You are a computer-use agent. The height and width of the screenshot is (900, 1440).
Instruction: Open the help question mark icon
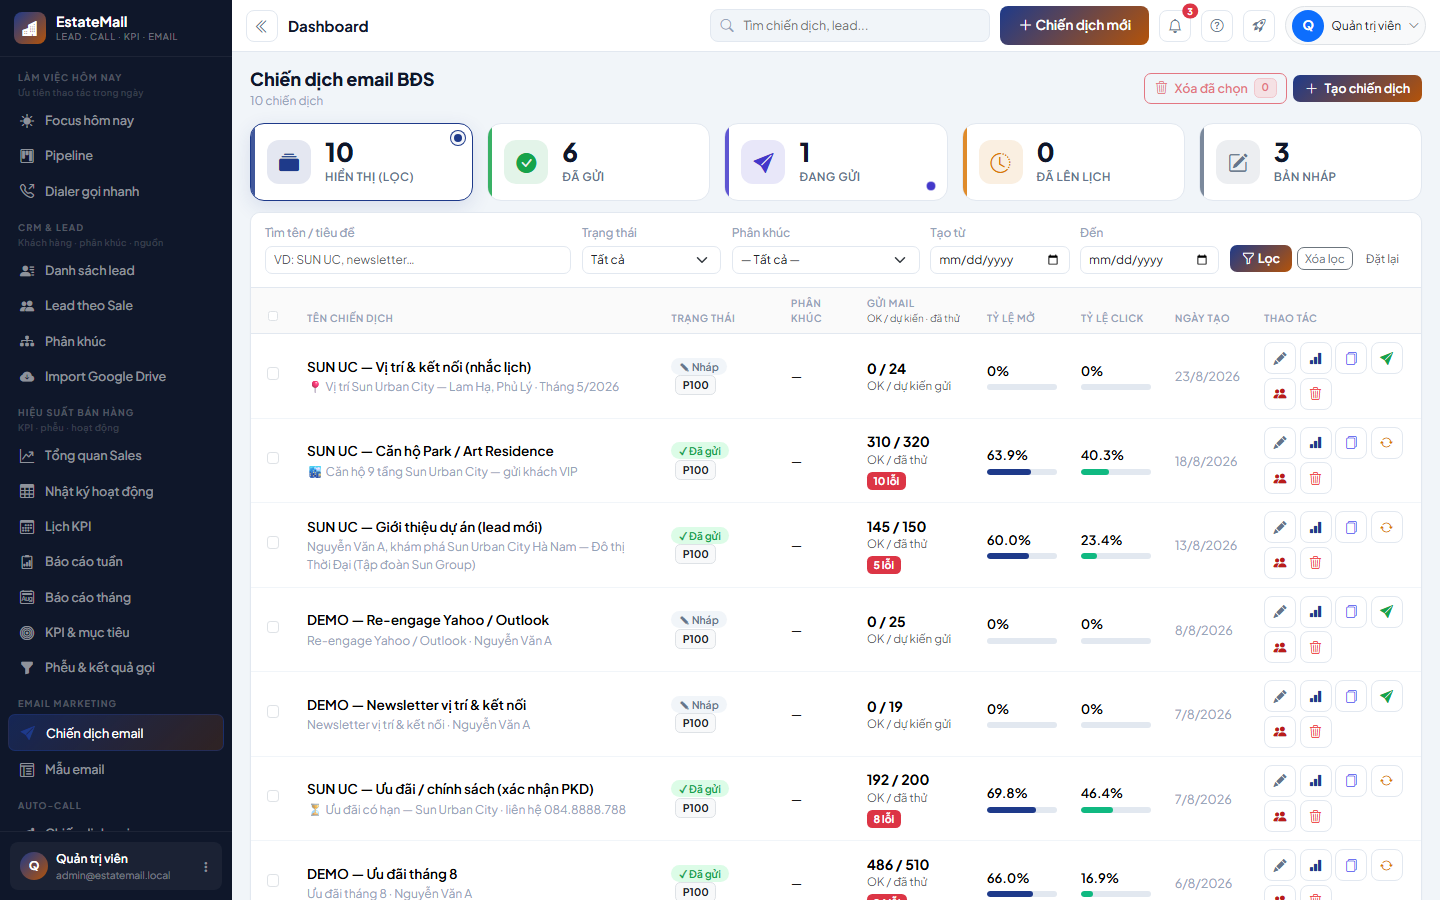coord(1217,26)
